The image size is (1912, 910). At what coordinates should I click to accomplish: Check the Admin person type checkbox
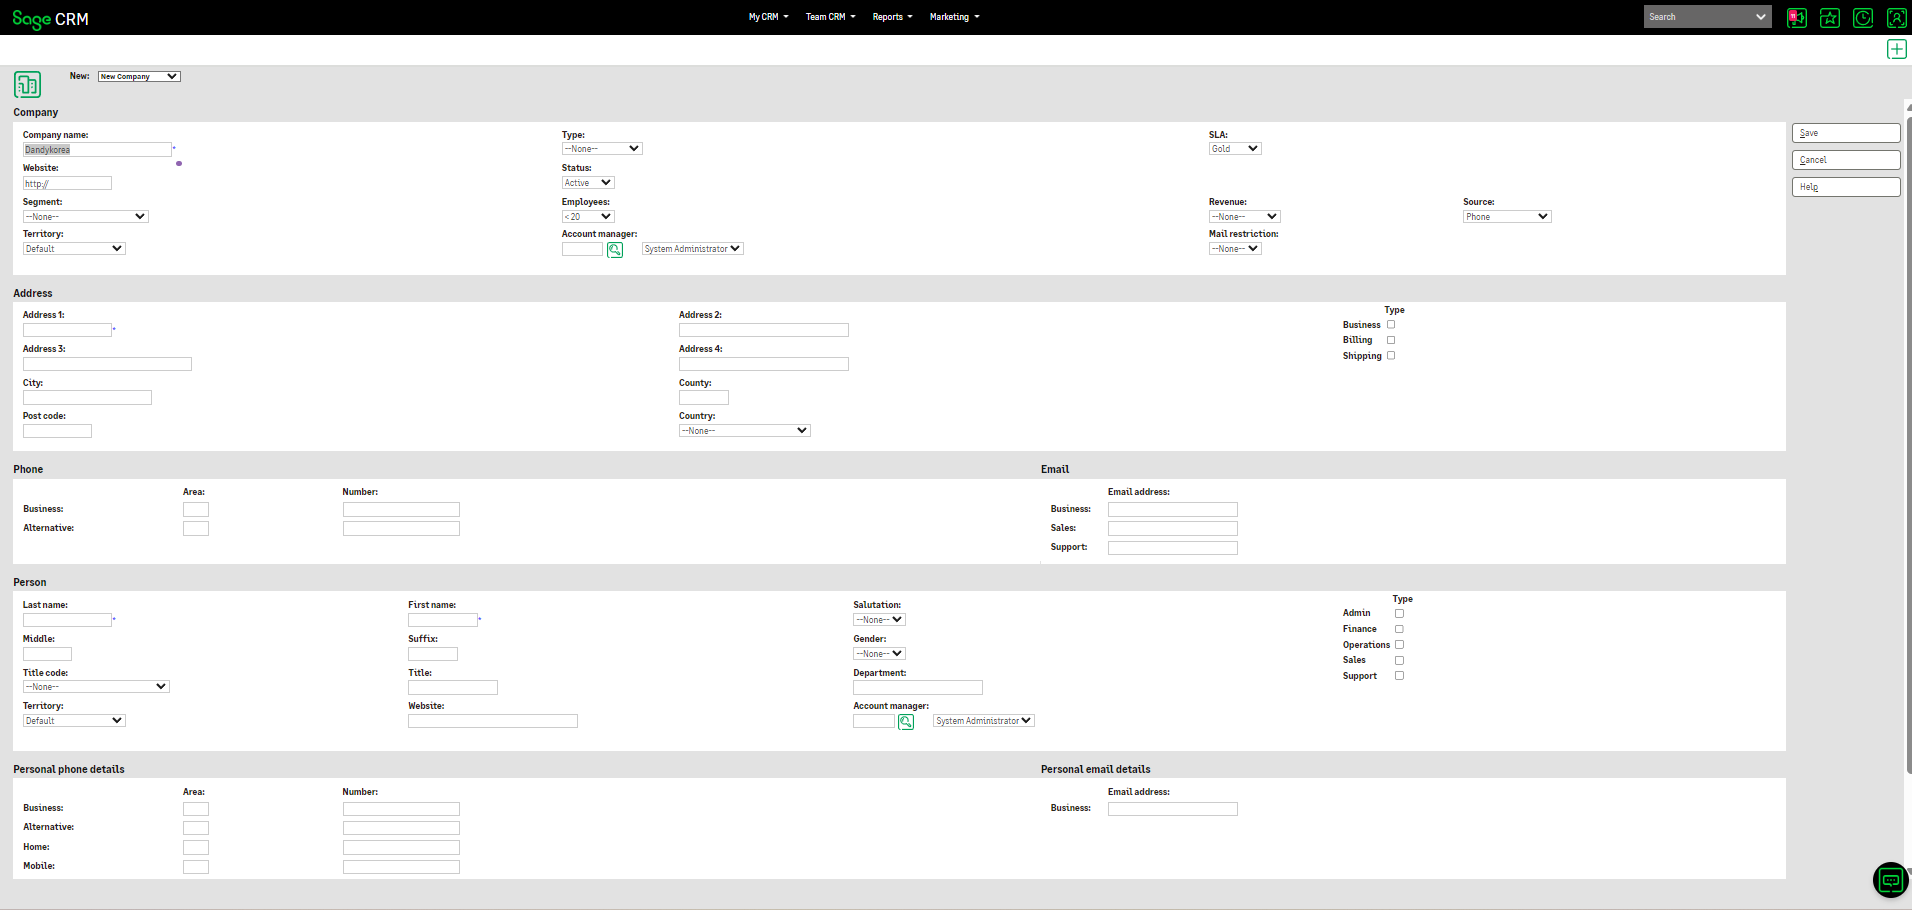click(1399, 613)
